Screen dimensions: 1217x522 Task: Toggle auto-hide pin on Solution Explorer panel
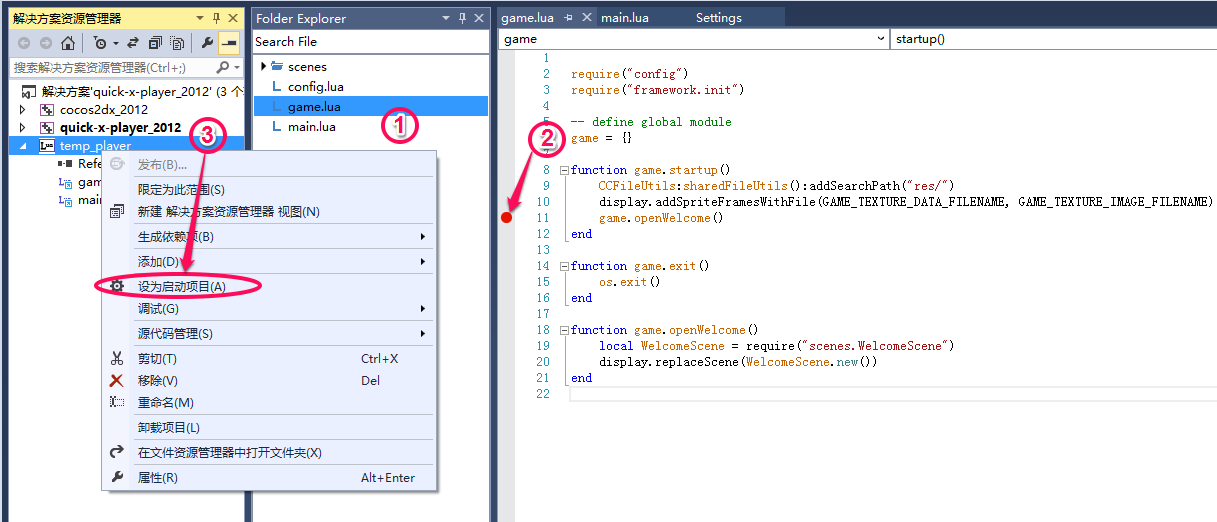pos(218,18)
